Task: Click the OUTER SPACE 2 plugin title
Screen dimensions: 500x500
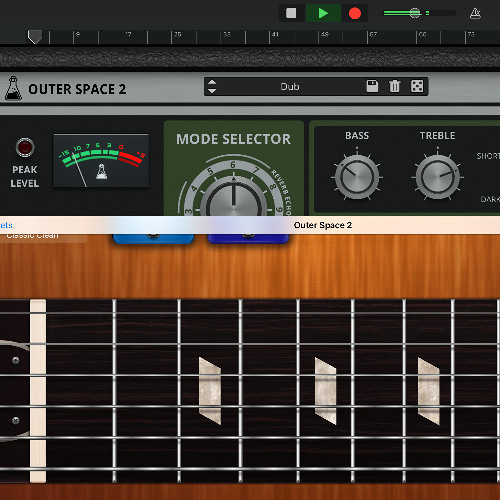Action: [77, 89]
